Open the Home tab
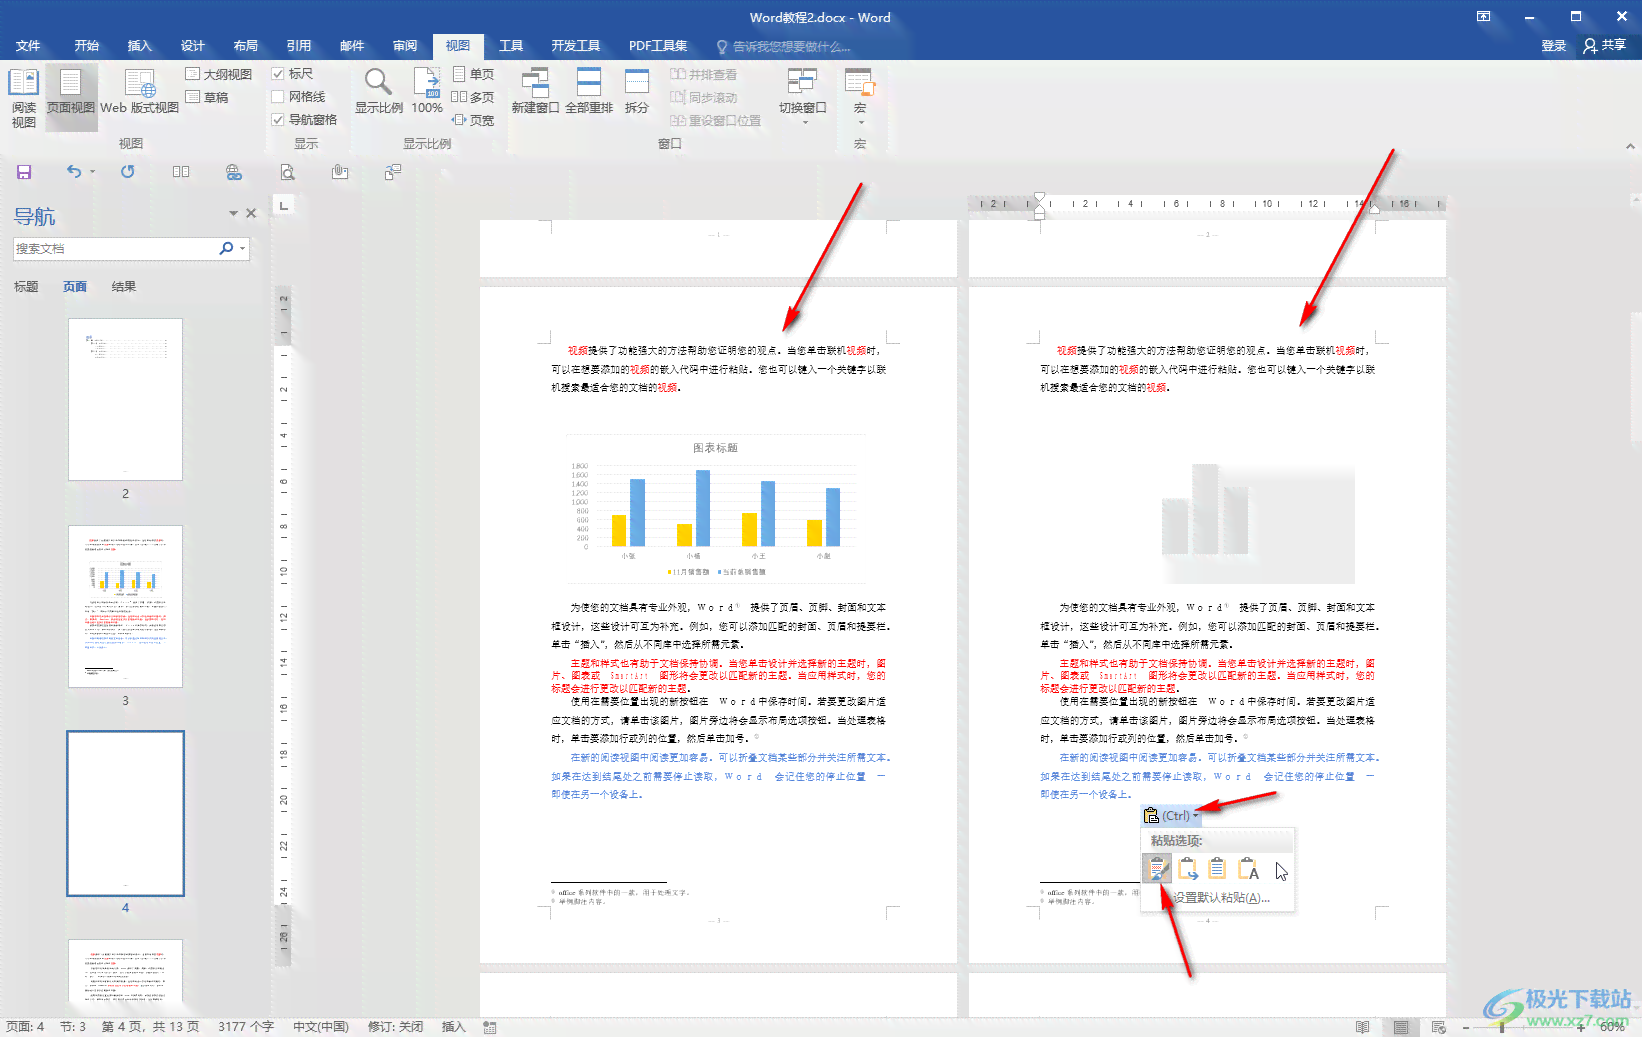 coord(87,46)
